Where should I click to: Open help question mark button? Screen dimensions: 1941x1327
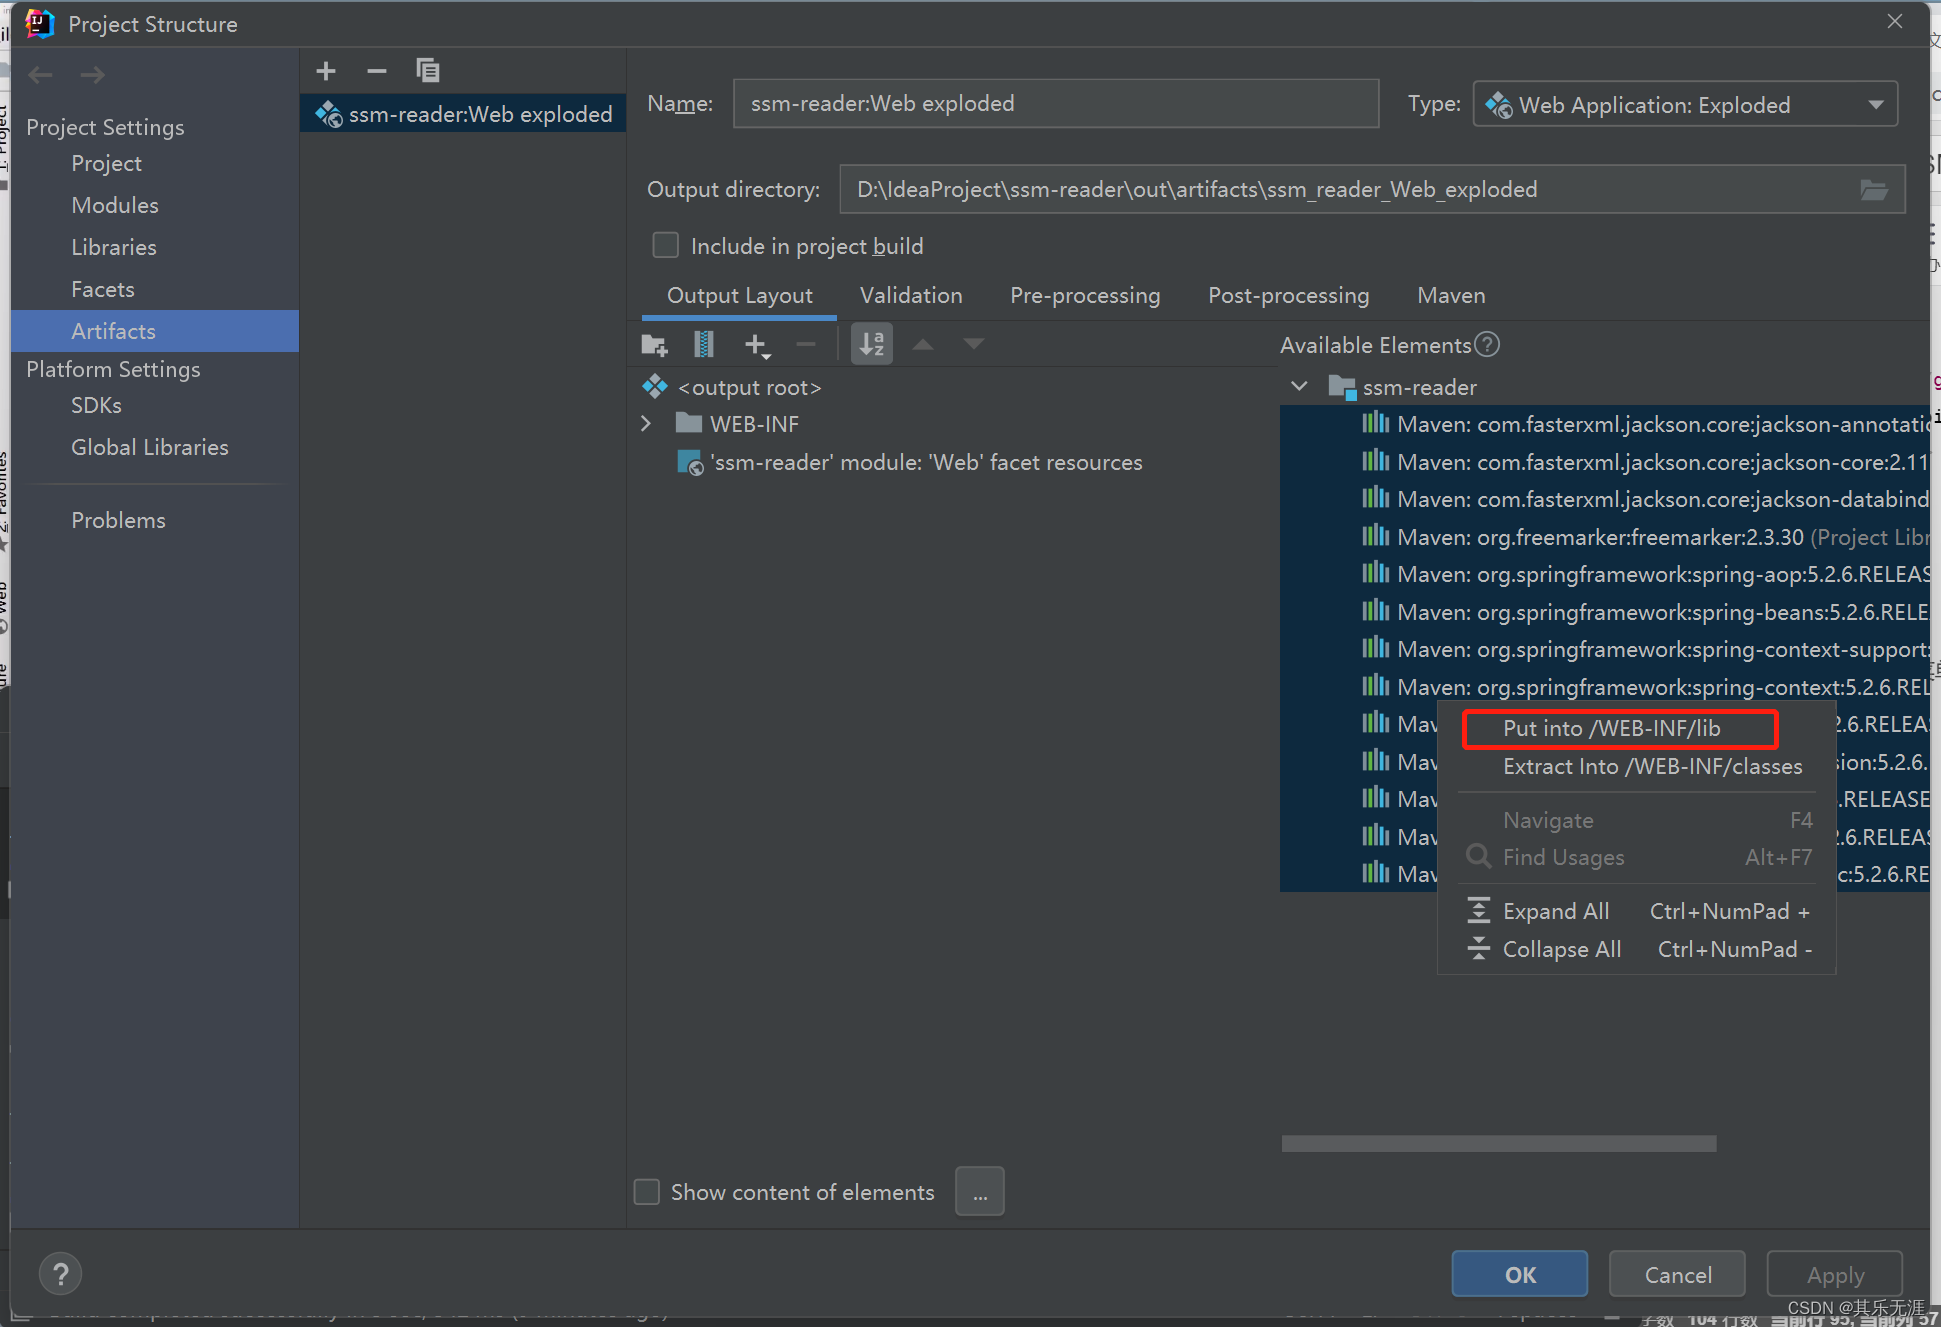coord(60,1274)
